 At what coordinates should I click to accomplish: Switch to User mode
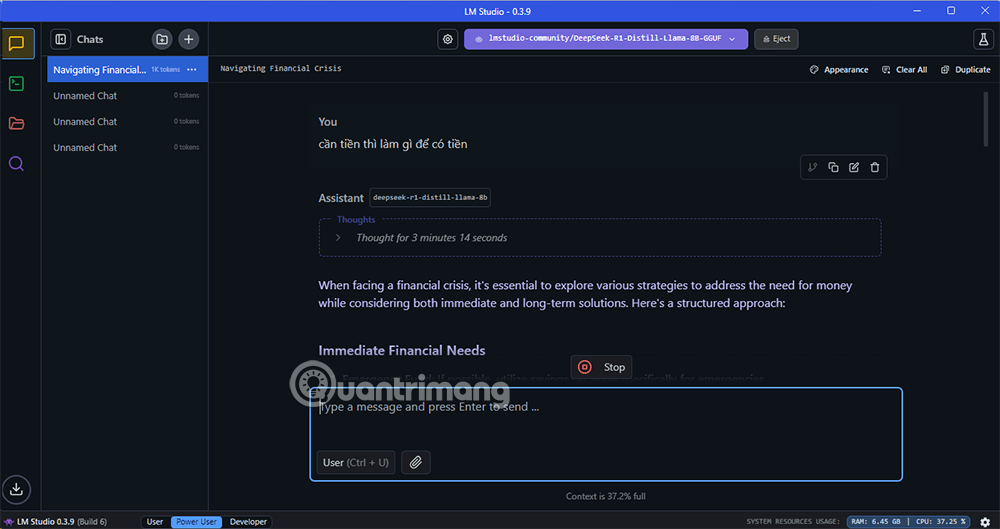[155, 522]
